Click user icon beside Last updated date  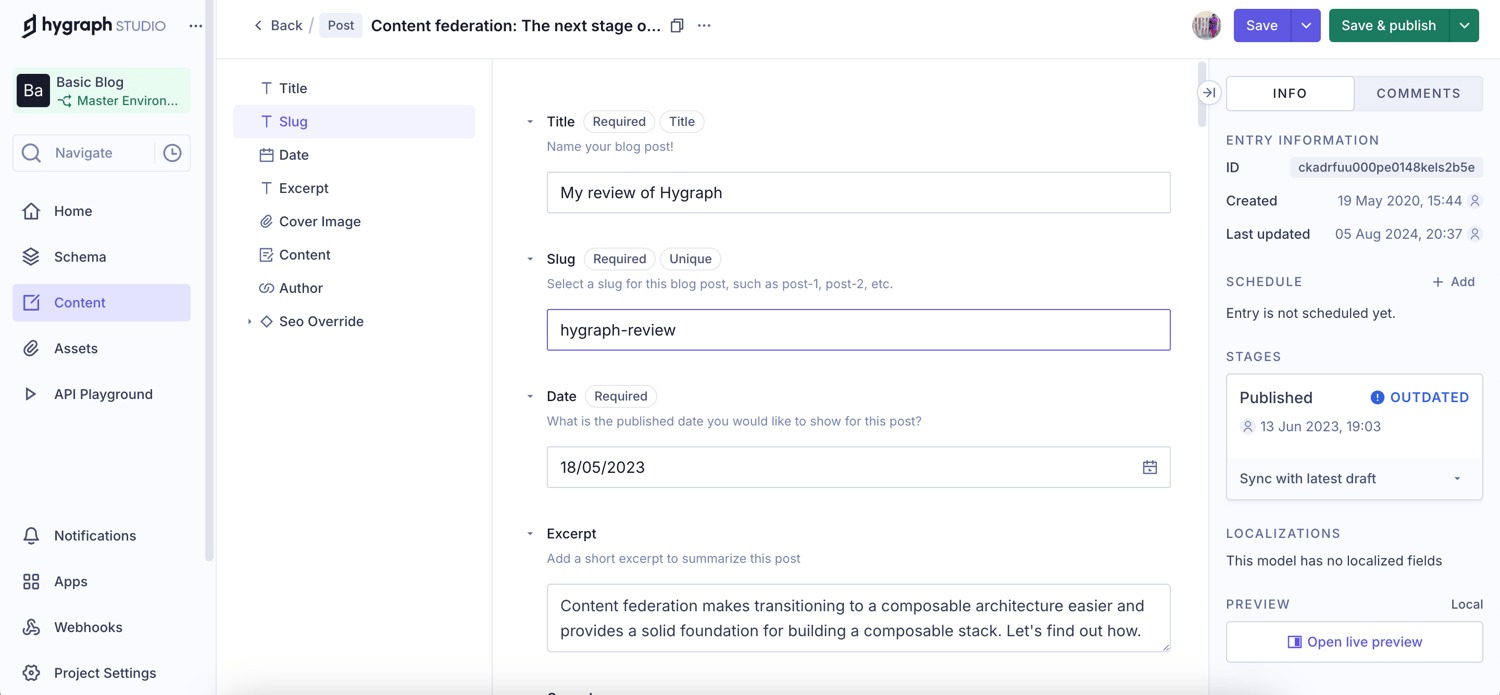point(1475,234)
